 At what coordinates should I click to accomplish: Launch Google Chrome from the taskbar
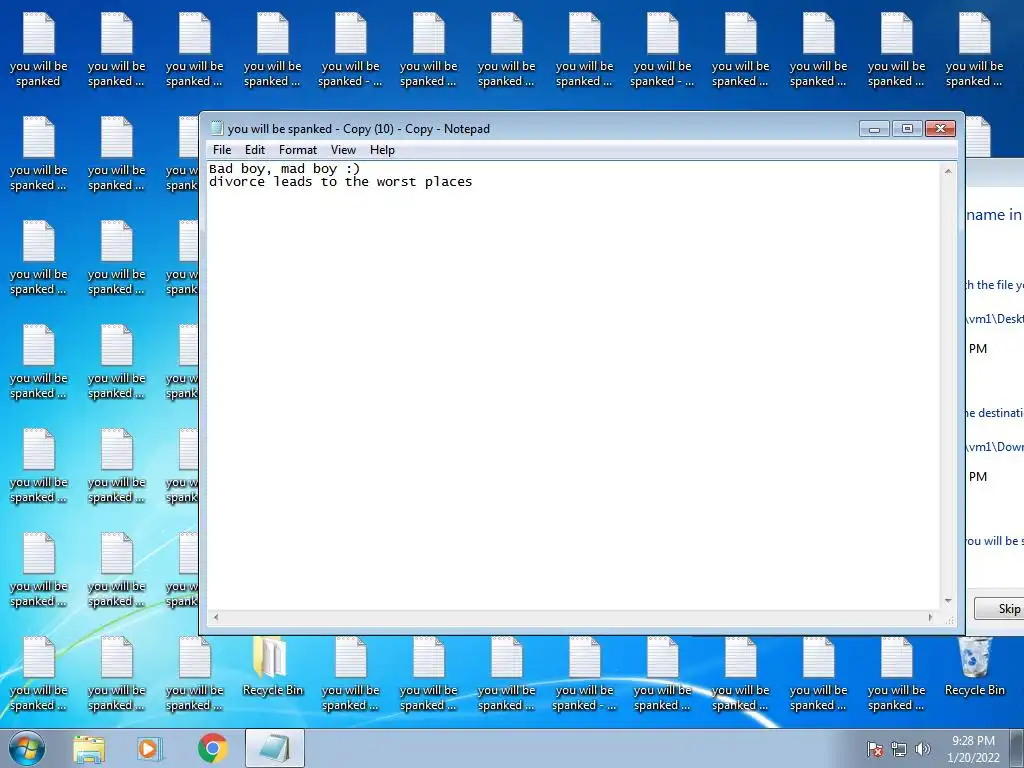click(x=212, y=749)
